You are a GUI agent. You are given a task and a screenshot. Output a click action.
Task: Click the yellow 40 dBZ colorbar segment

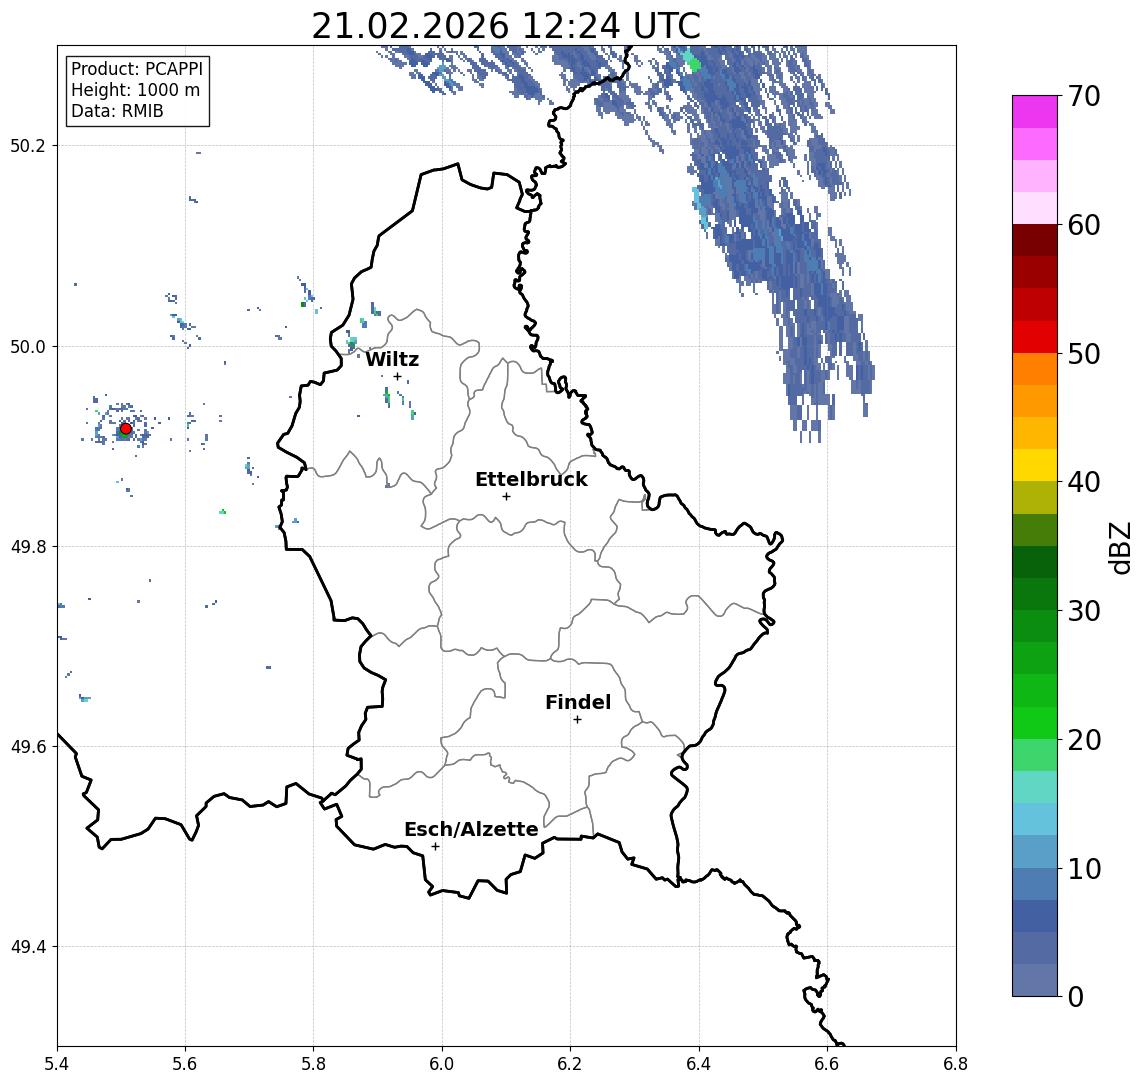(1035, 465)
